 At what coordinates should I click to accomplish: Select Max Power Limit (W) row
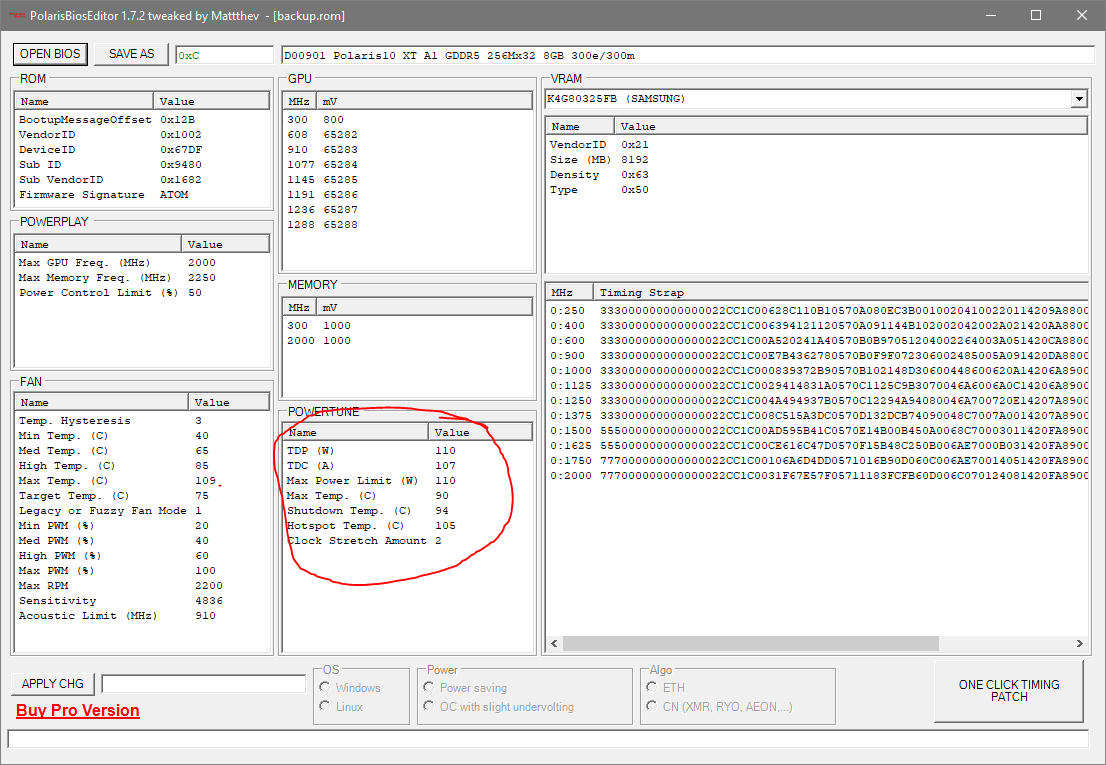tap(407, 481)
